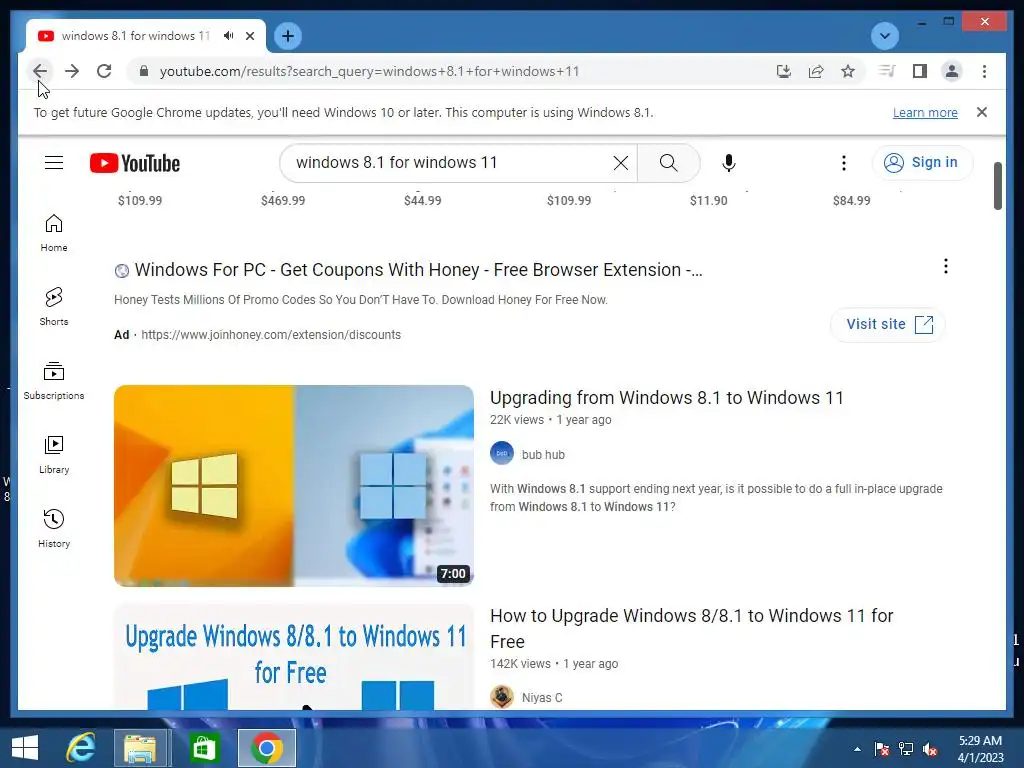
Task: Open the Windows Store taskbar icon
Action: (204, 748)
